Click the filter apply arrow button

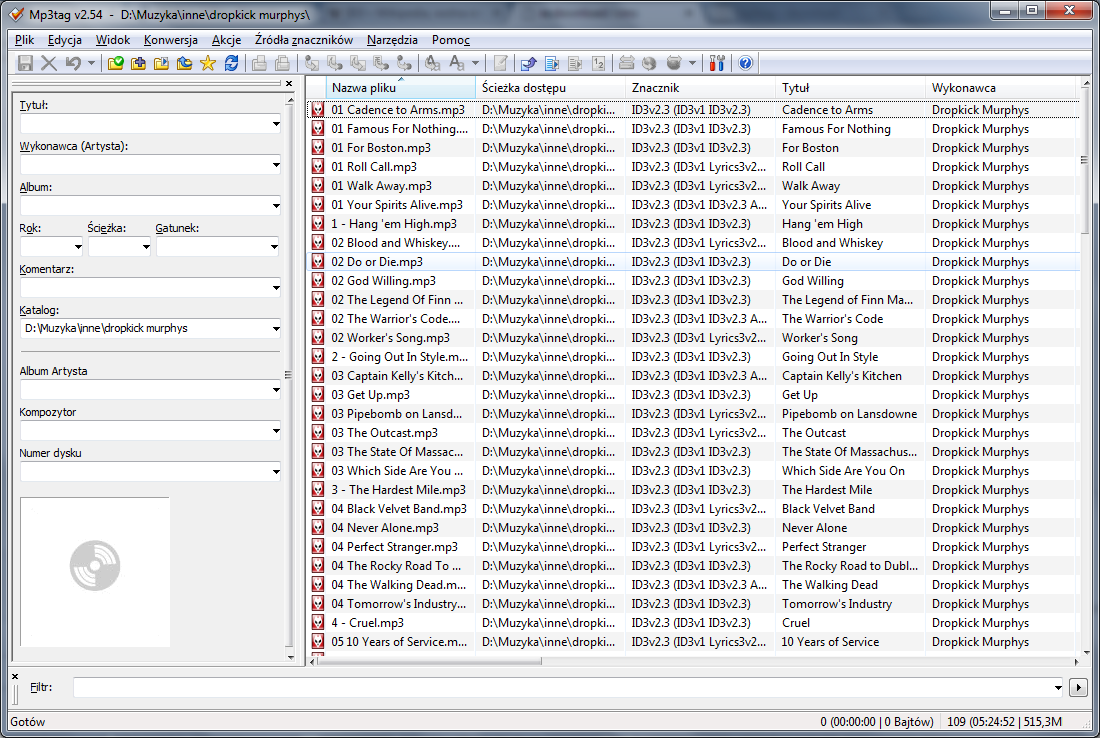1078,687
